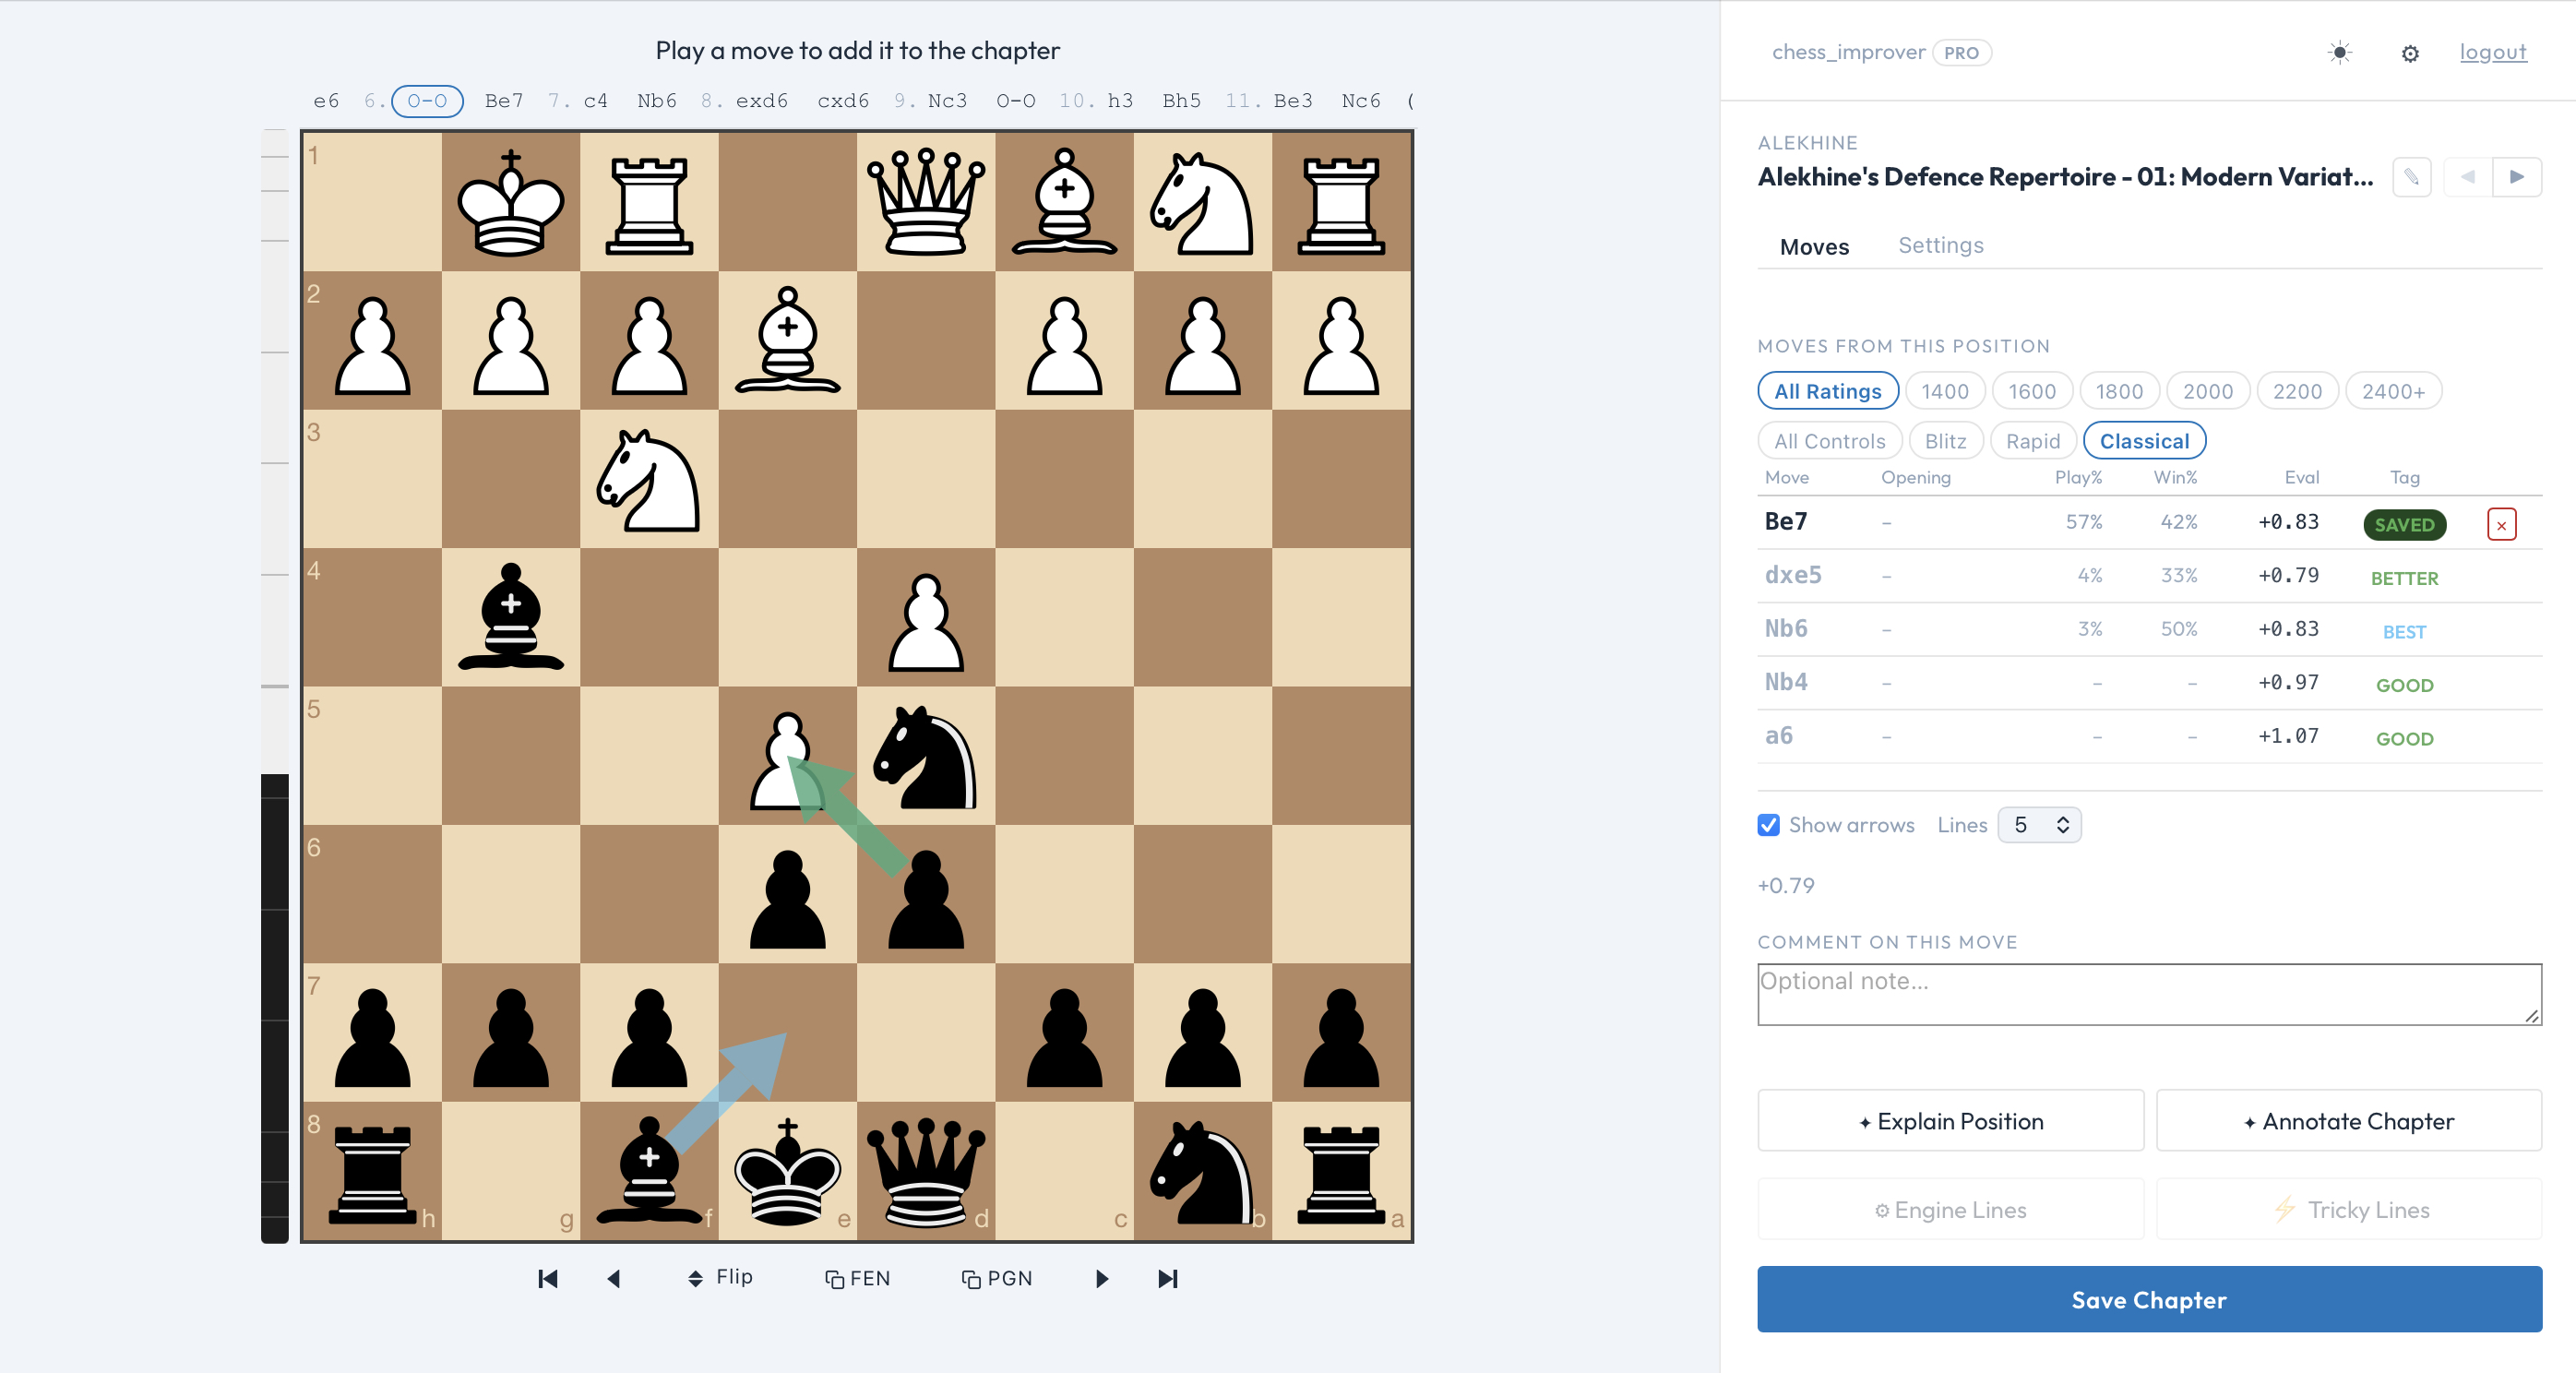Step back one move
Screen dimensions: 2576x1373
tap(614, 1278)
